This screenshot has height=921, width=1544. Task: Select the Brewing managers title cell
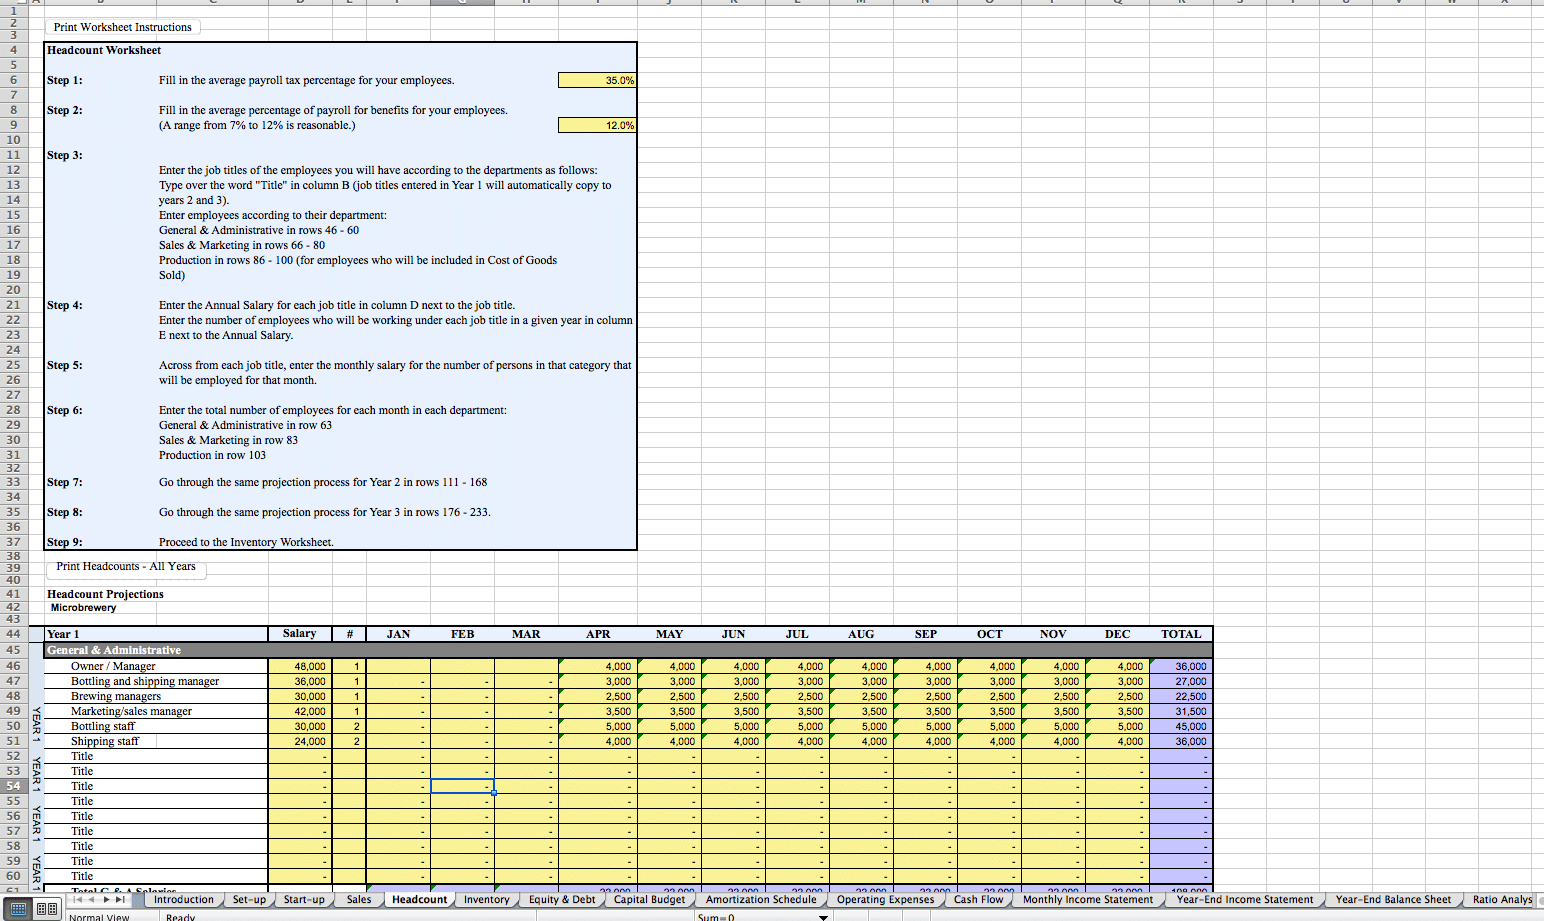click(157, 696)
